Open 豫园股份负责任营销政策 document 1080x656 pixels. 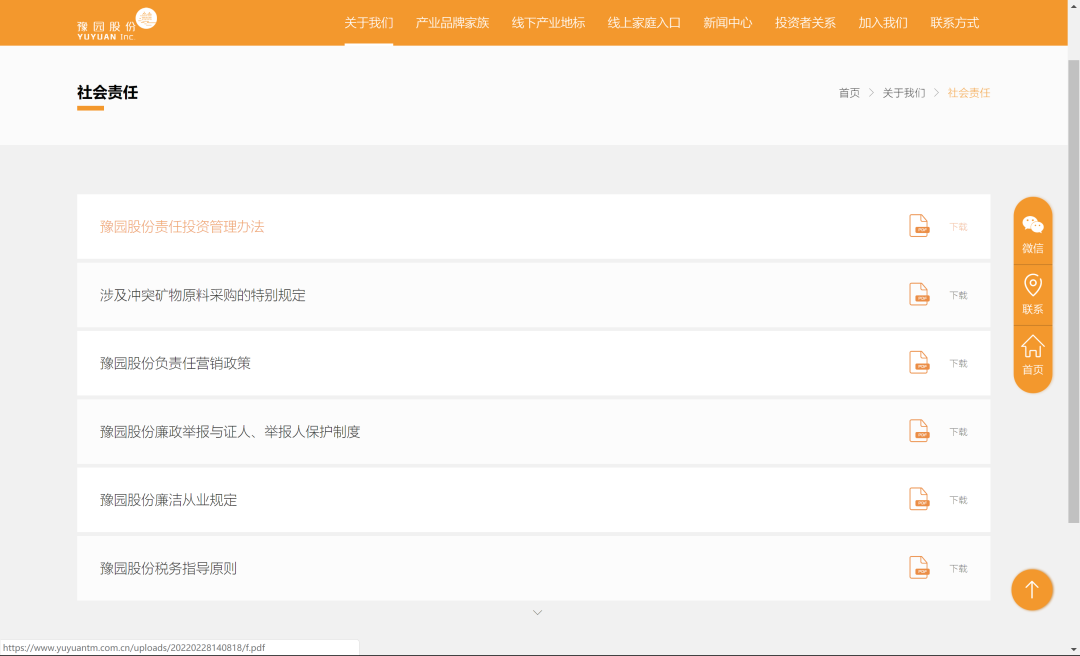175,363
